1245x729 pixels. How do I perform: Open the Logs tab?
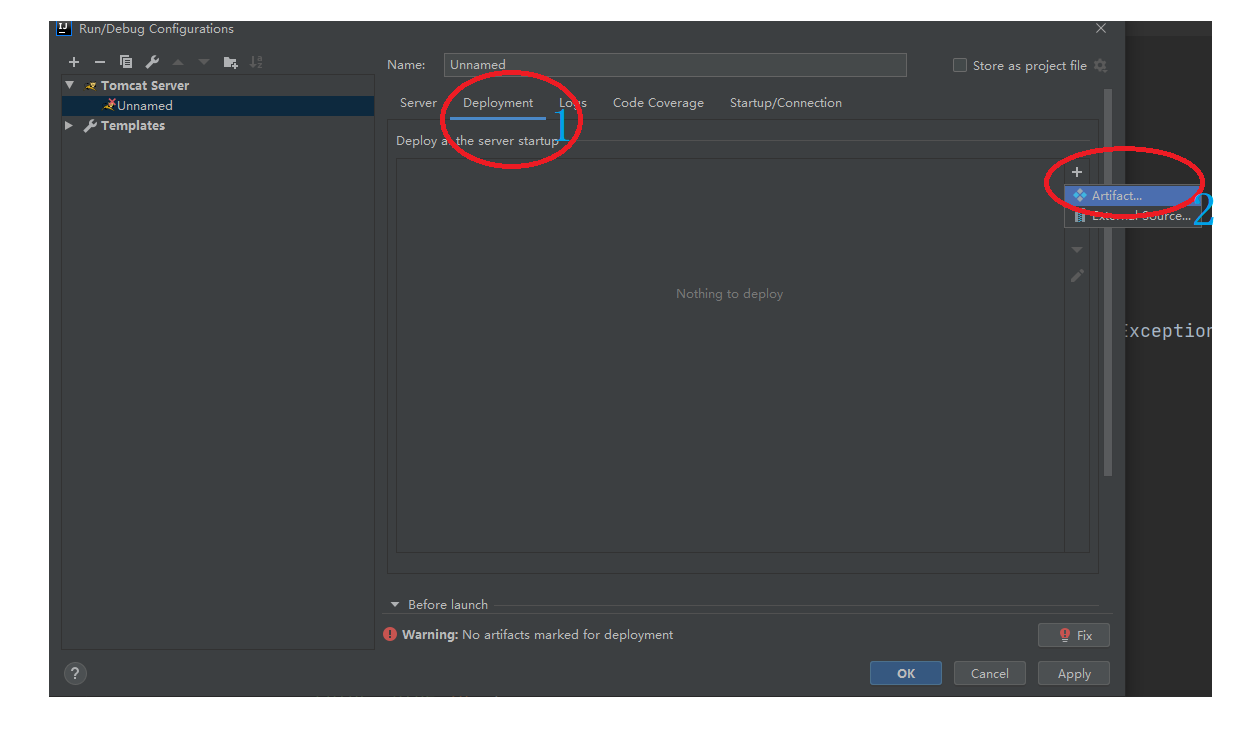coord(573,103)
